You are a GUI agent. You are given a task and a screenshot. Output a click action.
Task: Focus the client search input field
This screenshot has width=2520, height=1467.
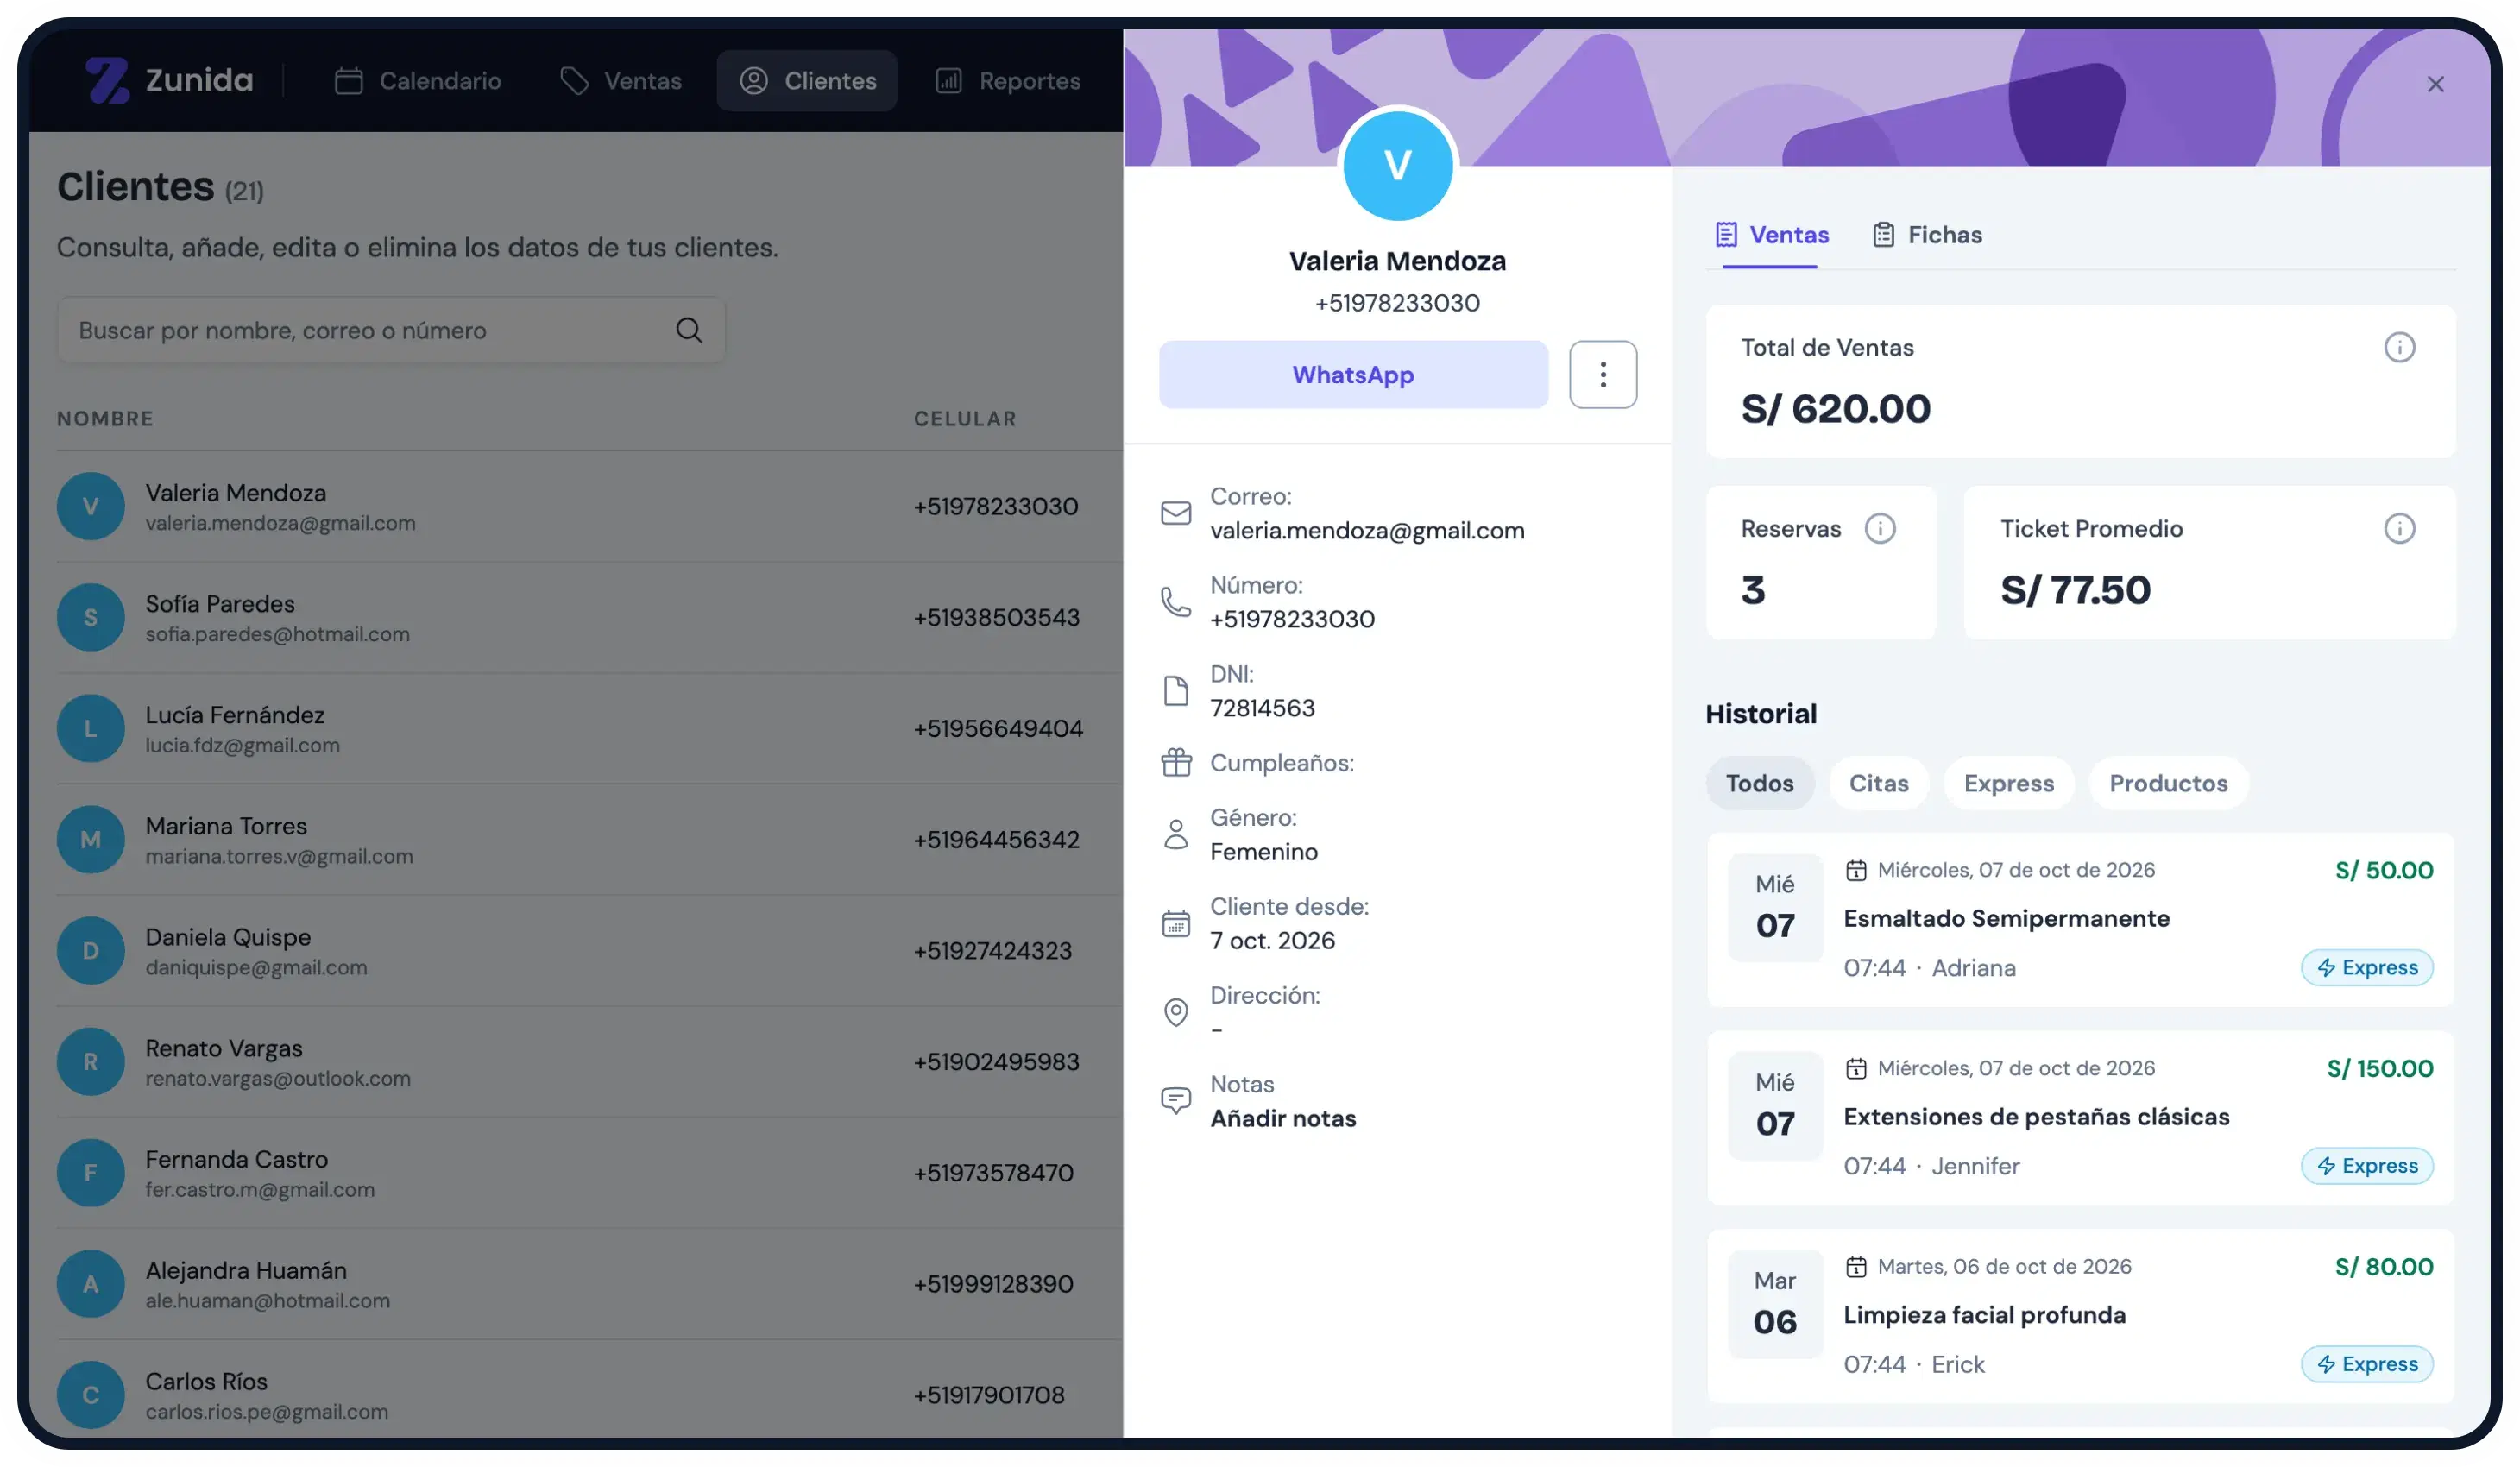click(391, 330)
